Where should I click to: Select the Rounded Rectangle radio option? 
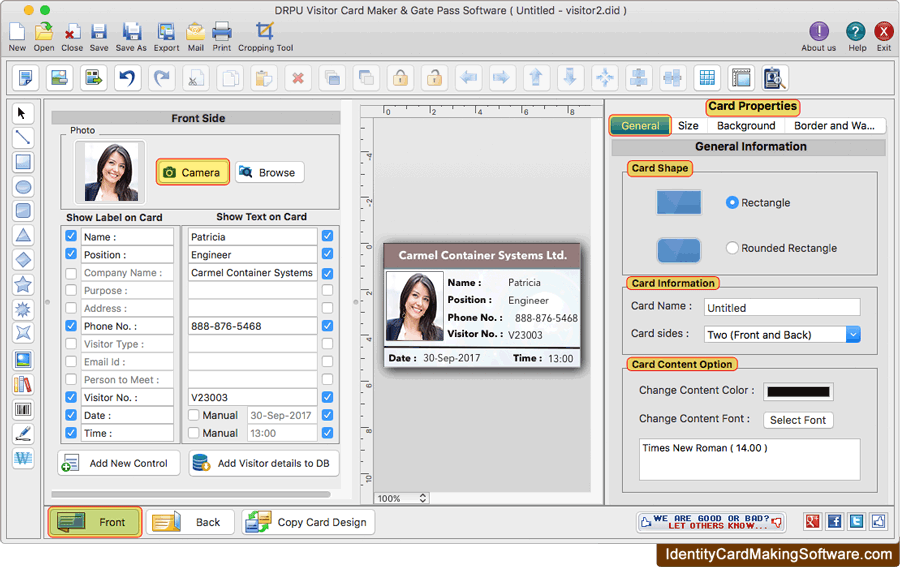click(732, 248)
